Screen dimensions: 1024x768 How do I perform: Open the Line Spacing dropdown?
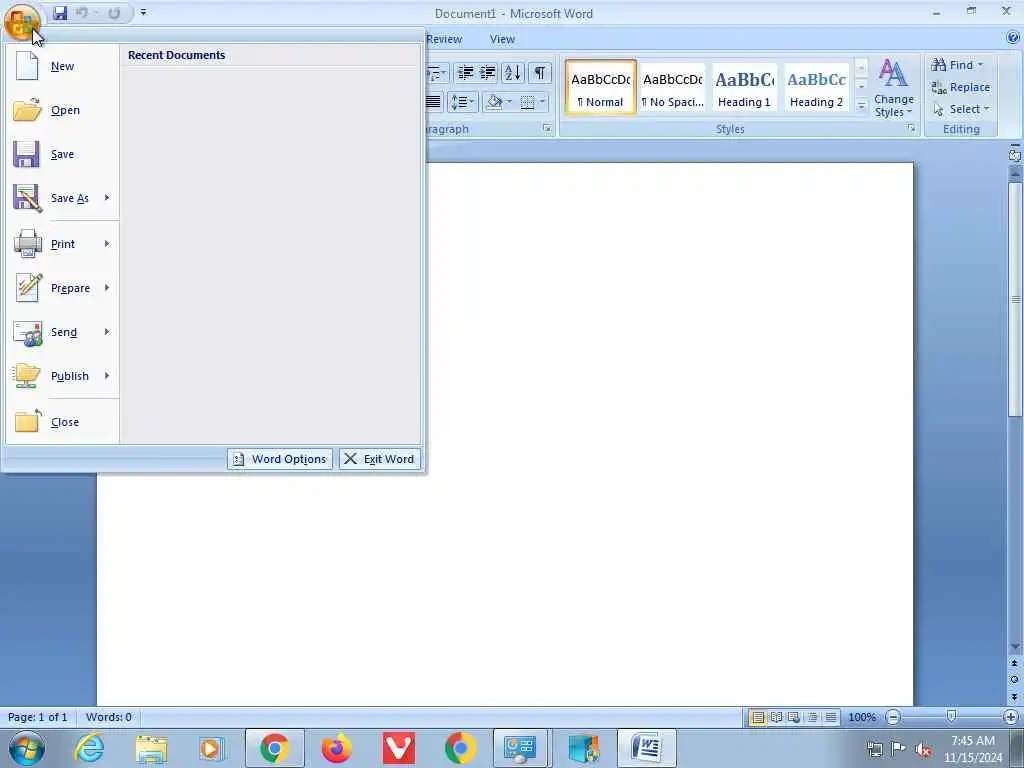click(462, 102)
